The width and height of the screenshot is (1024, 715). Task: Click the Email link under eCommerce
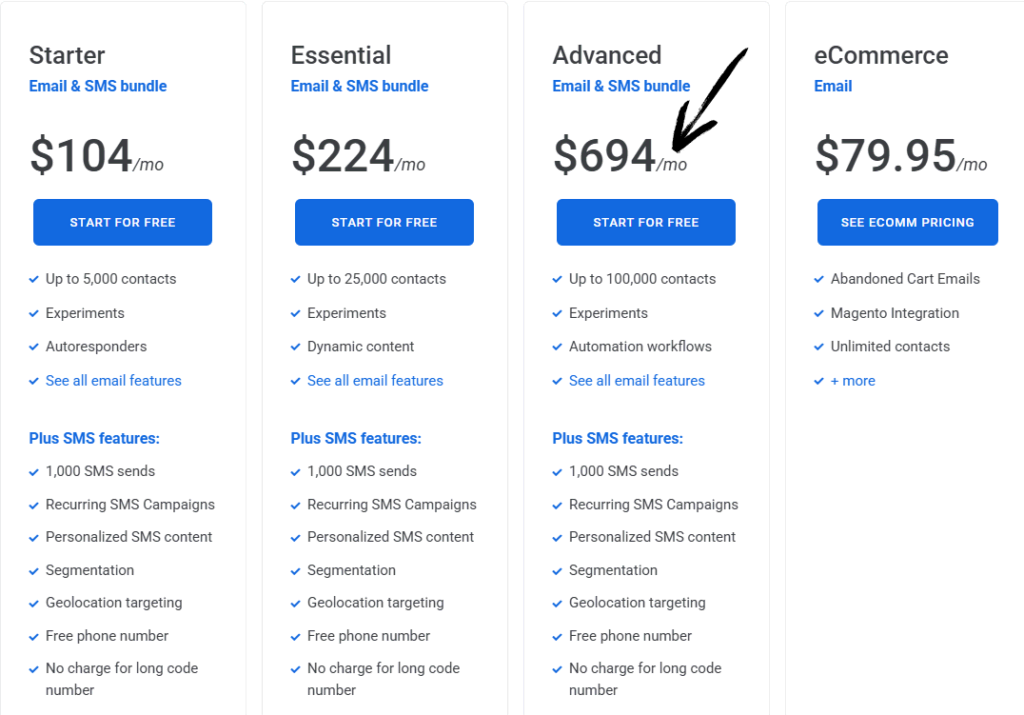833,86
